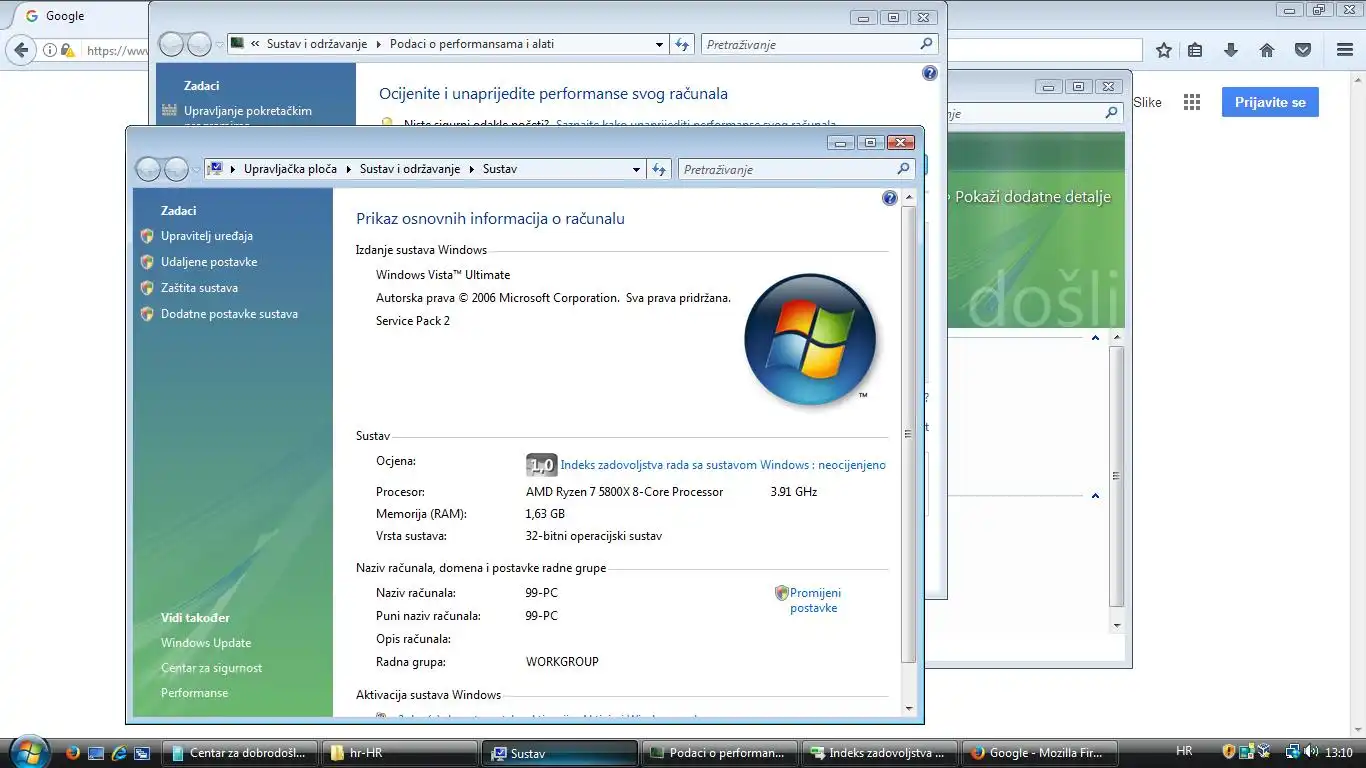Click the clock showing 13:10

1338,752
